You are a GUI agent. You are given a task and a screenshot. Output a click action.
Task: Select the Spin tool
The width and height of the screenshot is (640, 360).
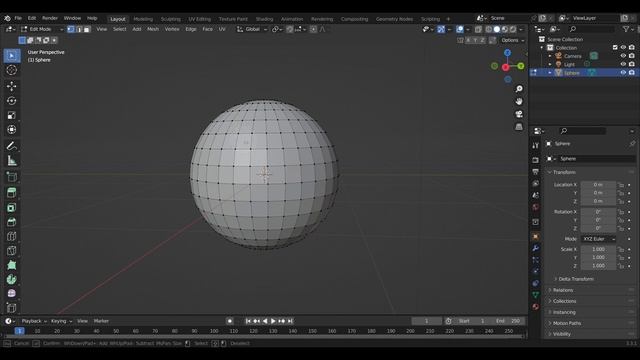coord(12,280)
